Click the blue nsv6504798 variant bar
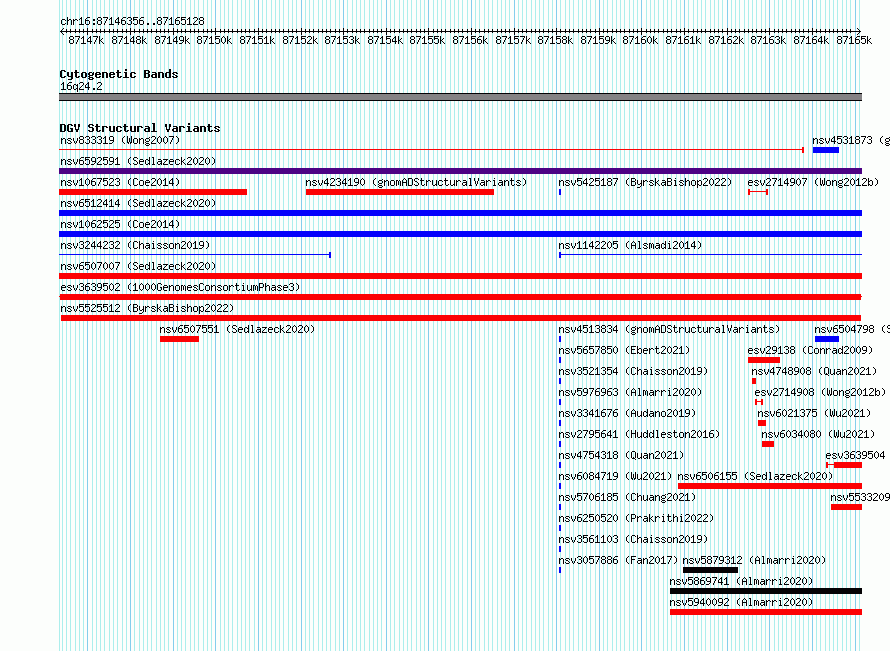 pos(827,339)
